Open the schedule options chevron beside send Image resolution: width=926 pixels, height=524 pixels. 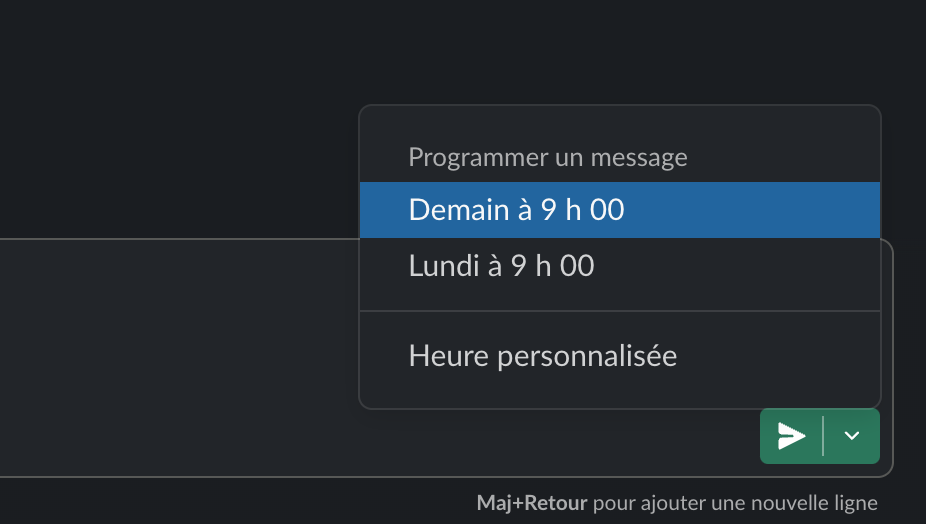click(852, 436)
